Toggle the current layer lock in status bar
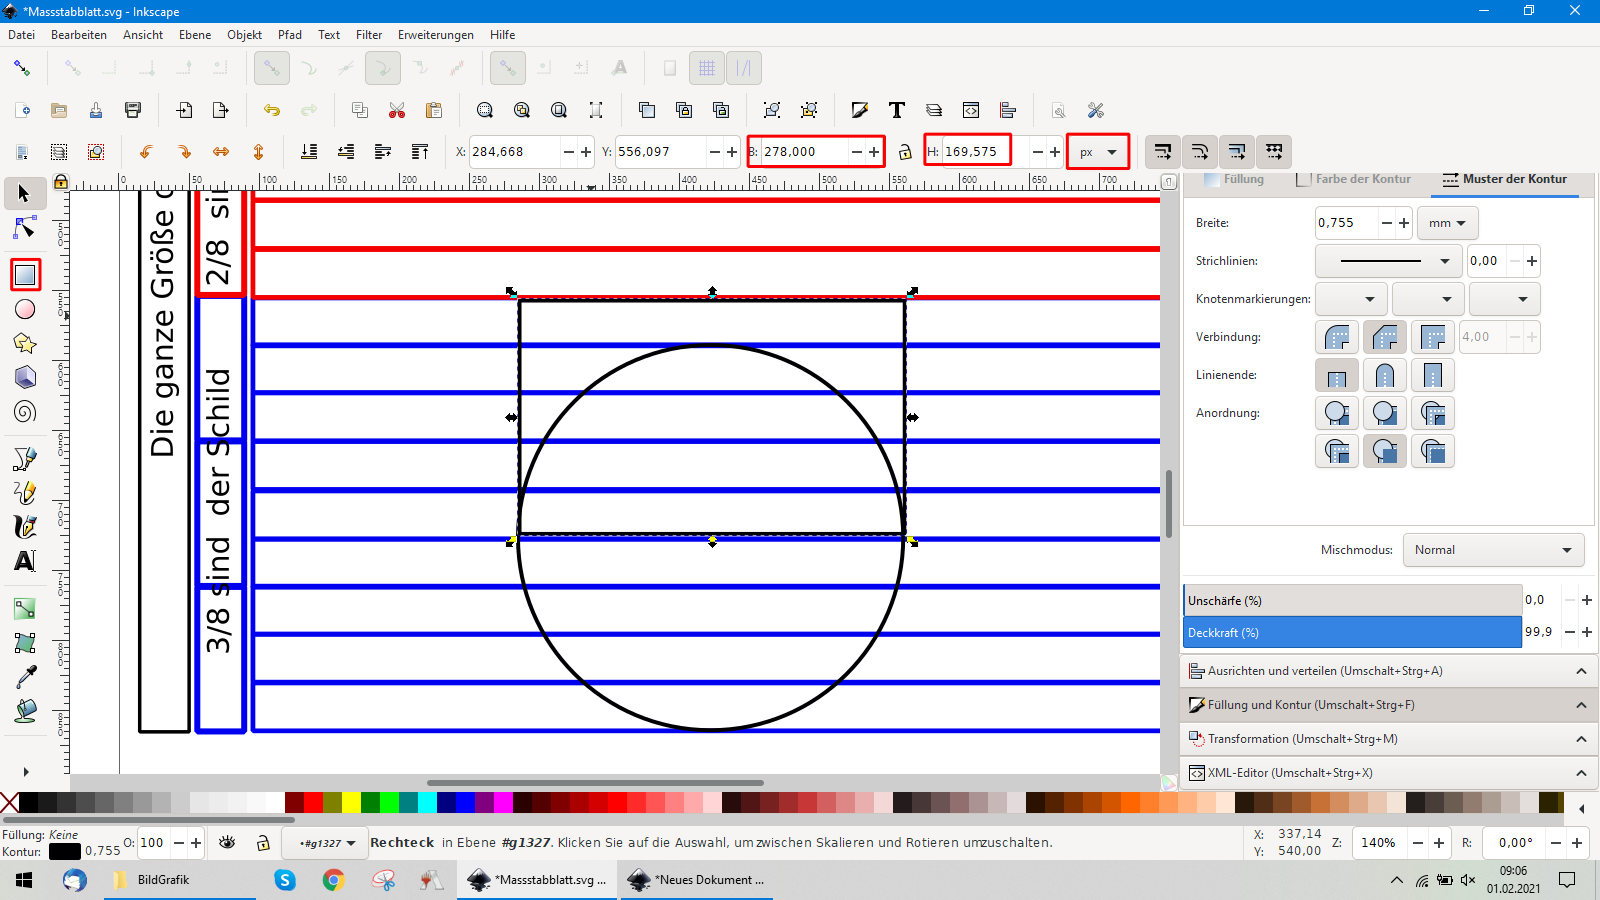Screen dimensions: 1600x900 263,843
